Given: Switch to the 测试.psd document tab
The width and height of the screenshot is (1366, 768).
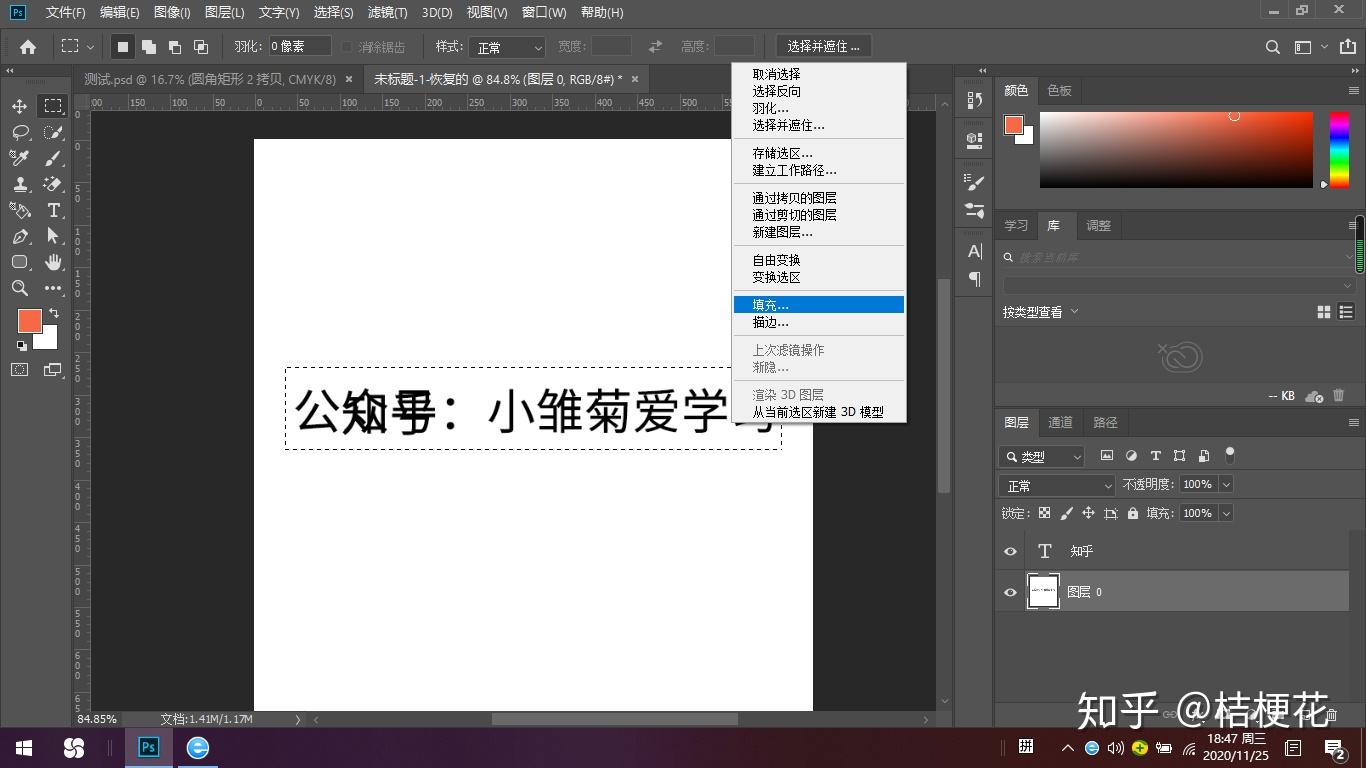Looking at the screenshot, I should point(219,79).
